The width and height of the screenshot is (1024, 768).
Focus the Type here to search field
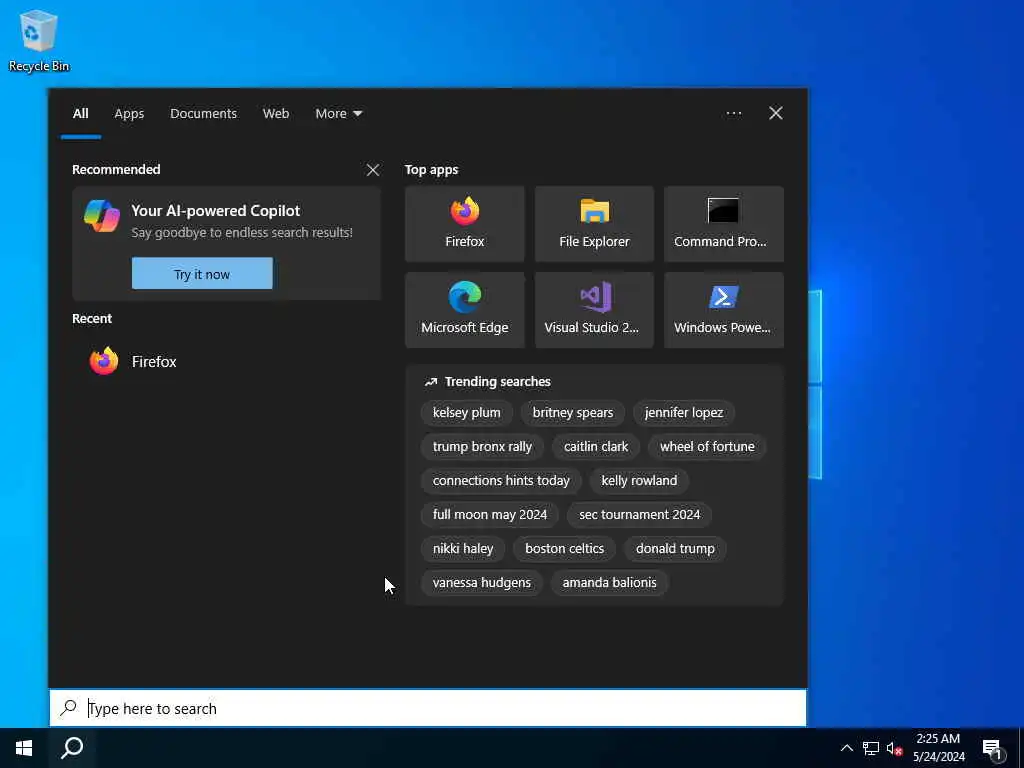tap(428, 708)
